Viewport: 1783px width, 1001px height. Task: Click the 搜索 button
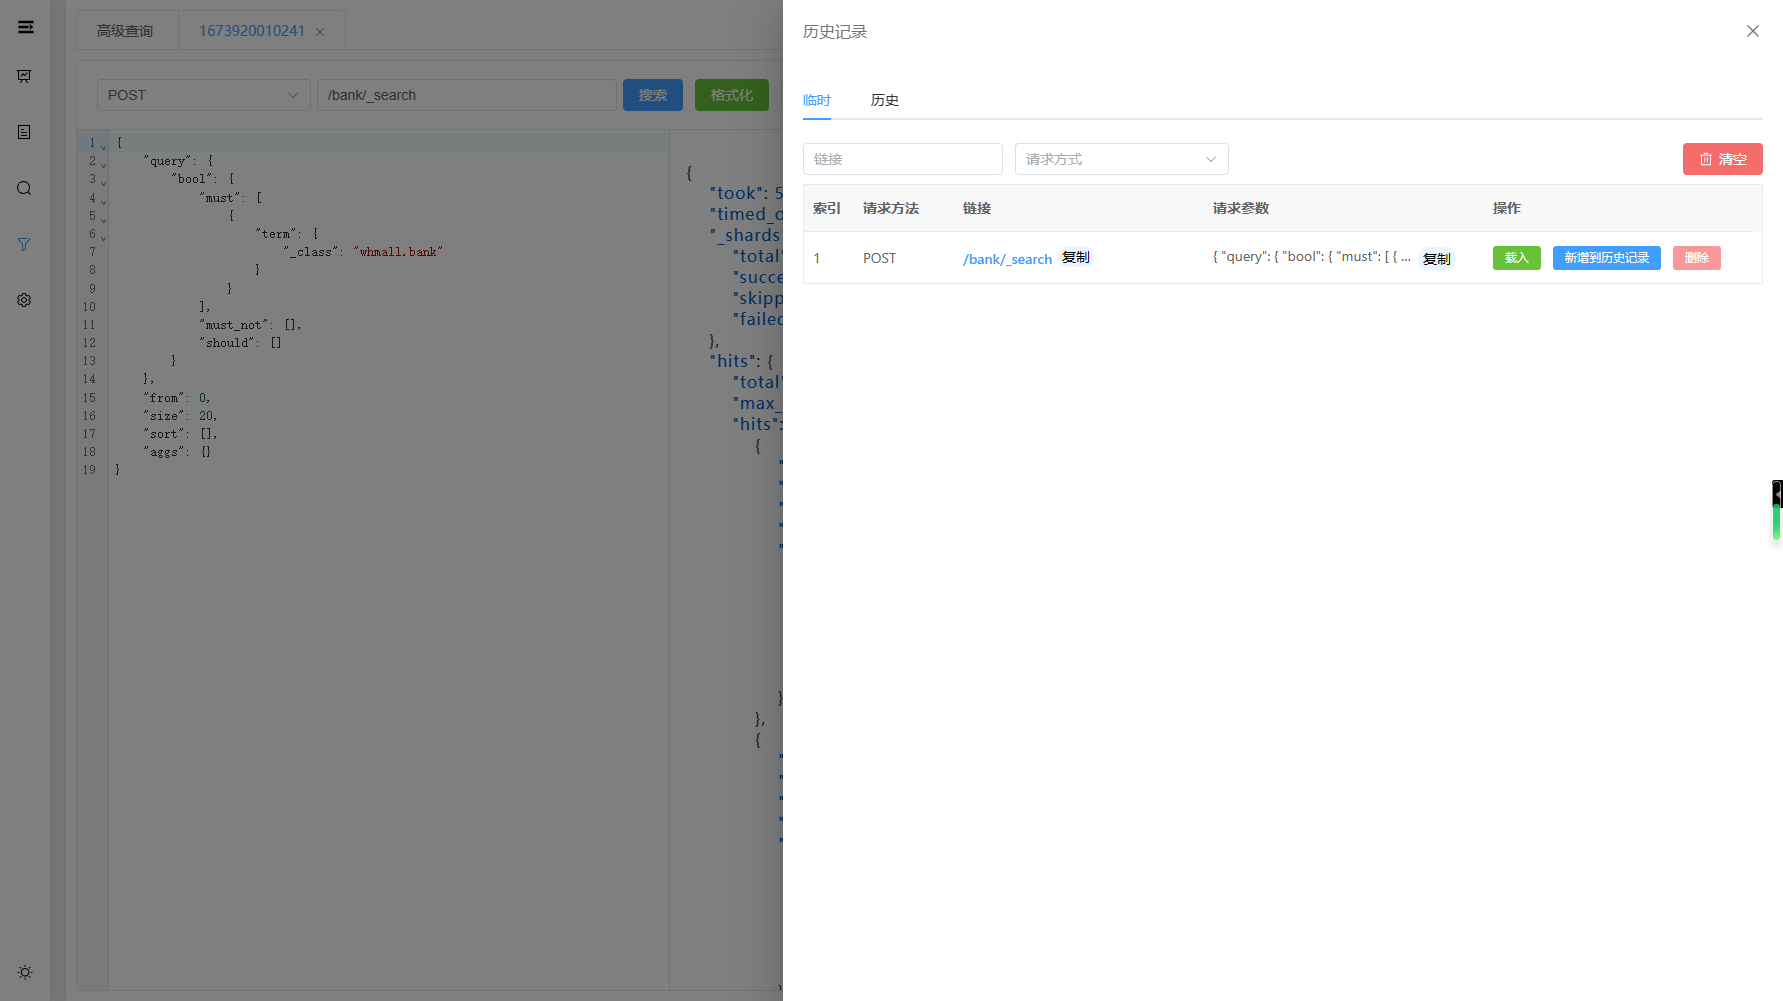[653, 95]
